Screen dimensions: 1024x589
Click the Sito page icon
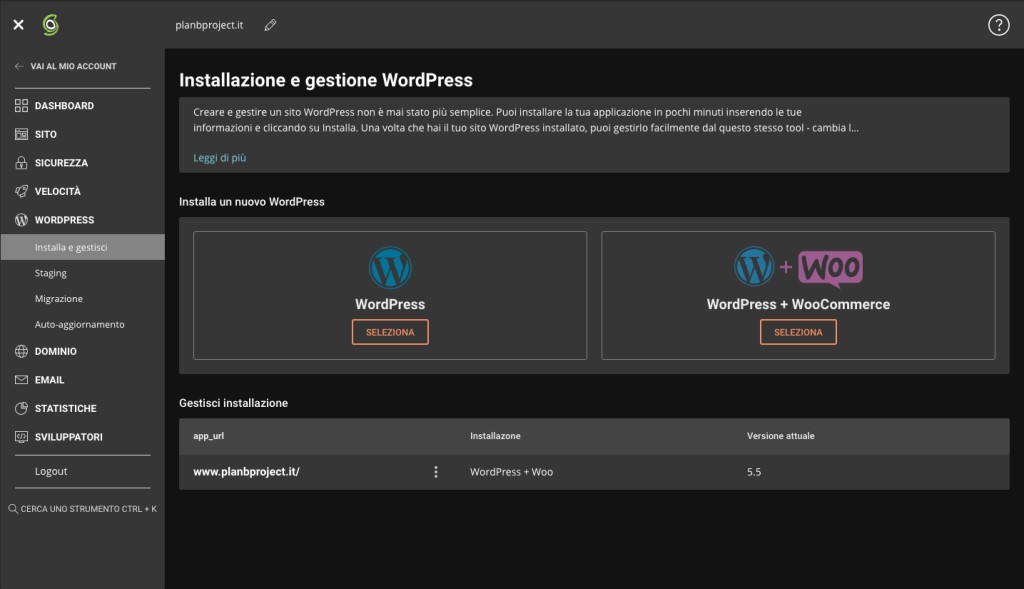22,135
